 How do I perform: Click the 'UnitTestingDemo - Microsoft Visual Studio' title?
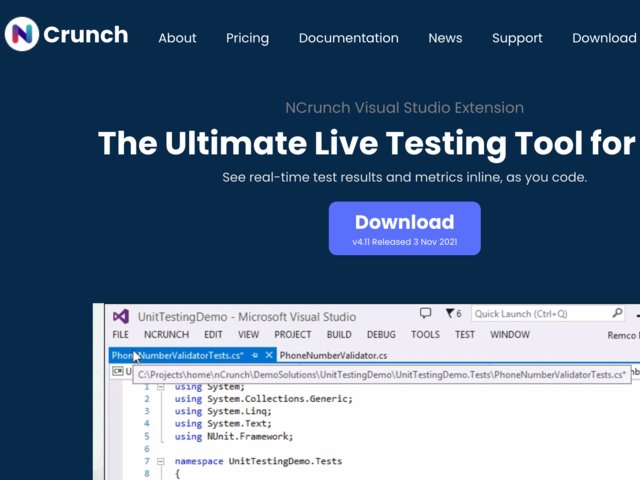click(247, 317)
